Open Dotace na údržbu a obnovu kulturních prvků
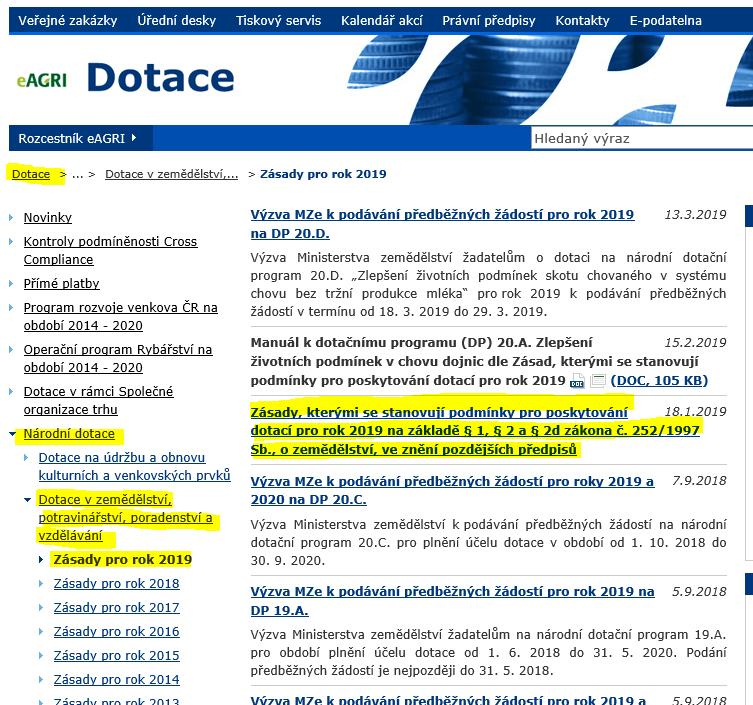This screenshot has width=753, height=705. [134, 466]
